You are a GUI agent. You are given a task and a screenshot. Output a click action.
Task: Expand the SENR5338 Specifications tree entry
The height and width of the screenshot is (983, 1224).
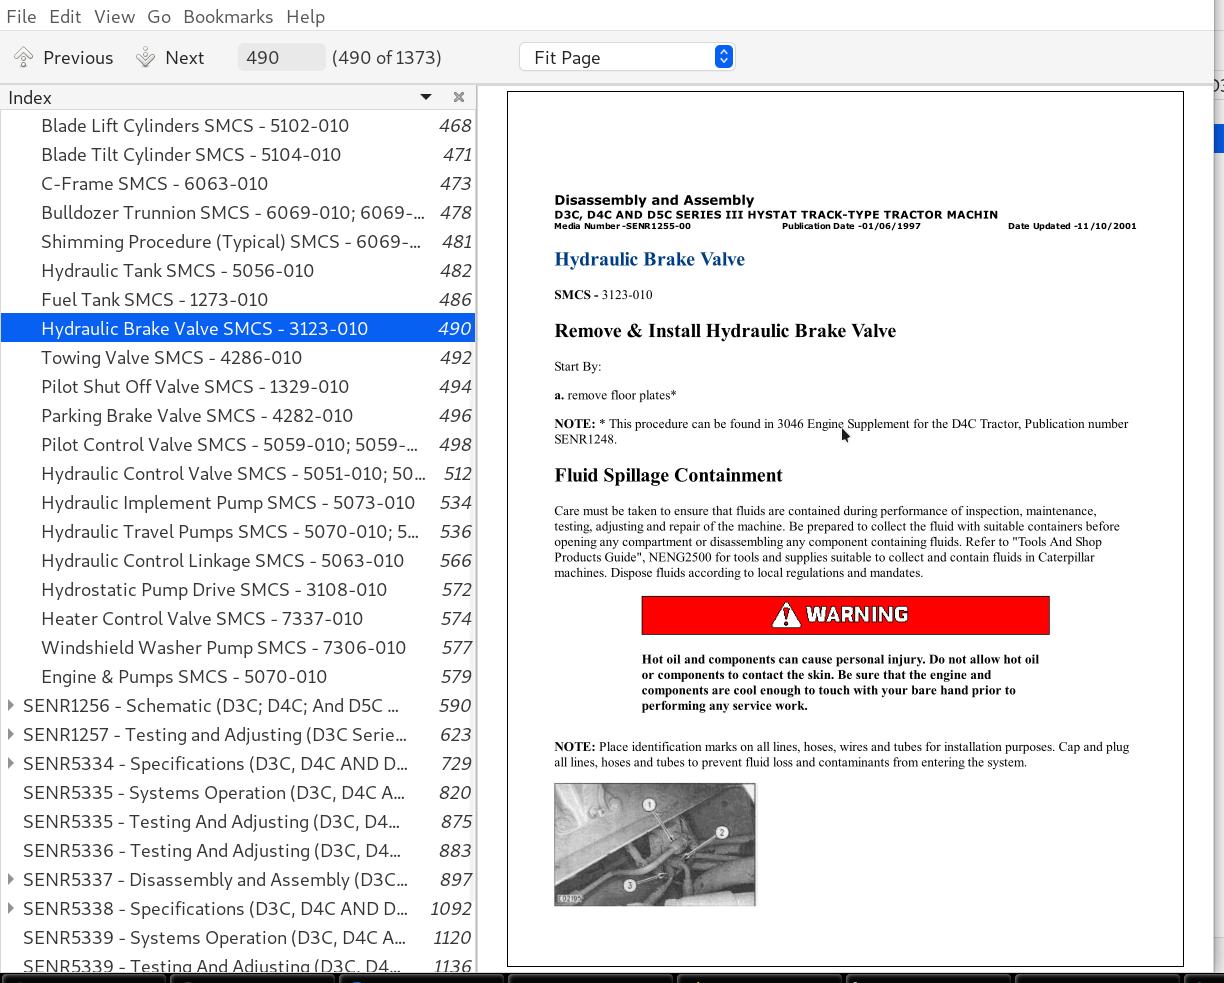10,908
